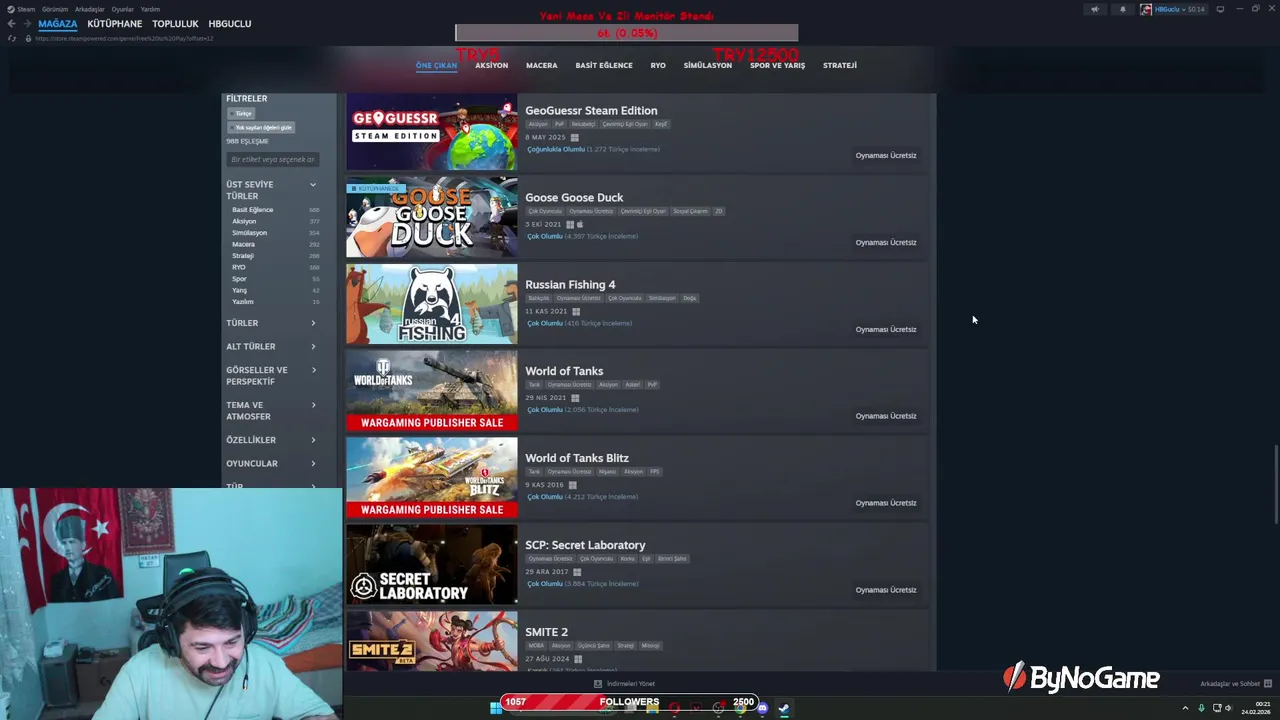
Task: Click the Friends and Chat icon
Action: (x=1268, y=684)
